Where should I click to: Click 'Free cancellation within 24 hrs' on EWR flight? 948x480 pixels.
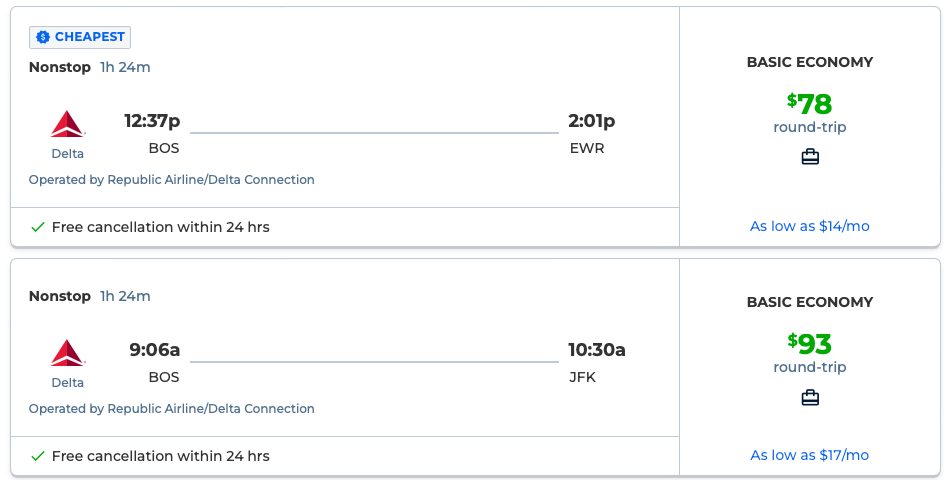(160, 227)
